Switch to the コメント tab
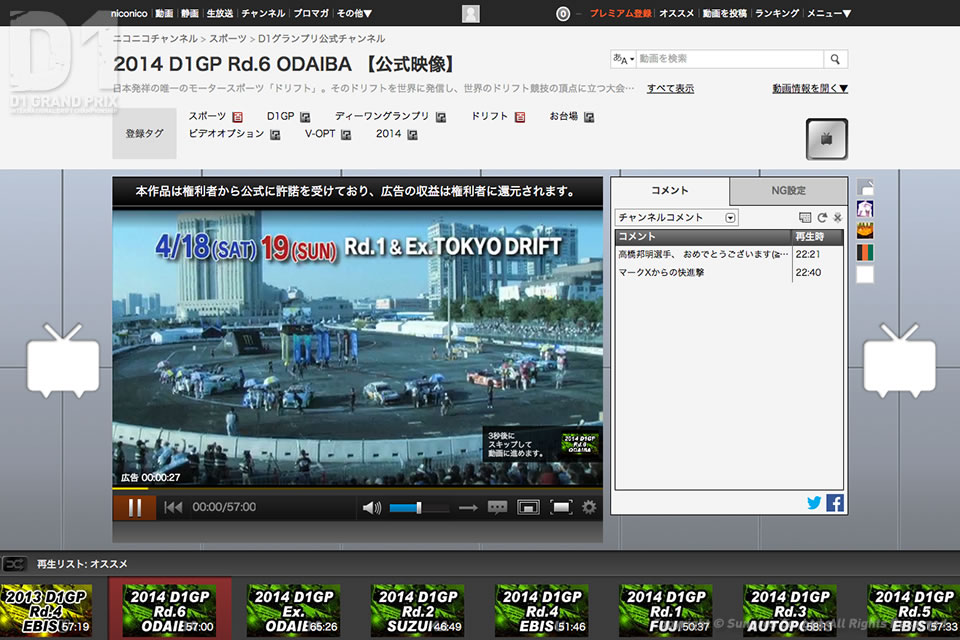The image size is (960, 640). pyautogui.click(x=670, y=190)
